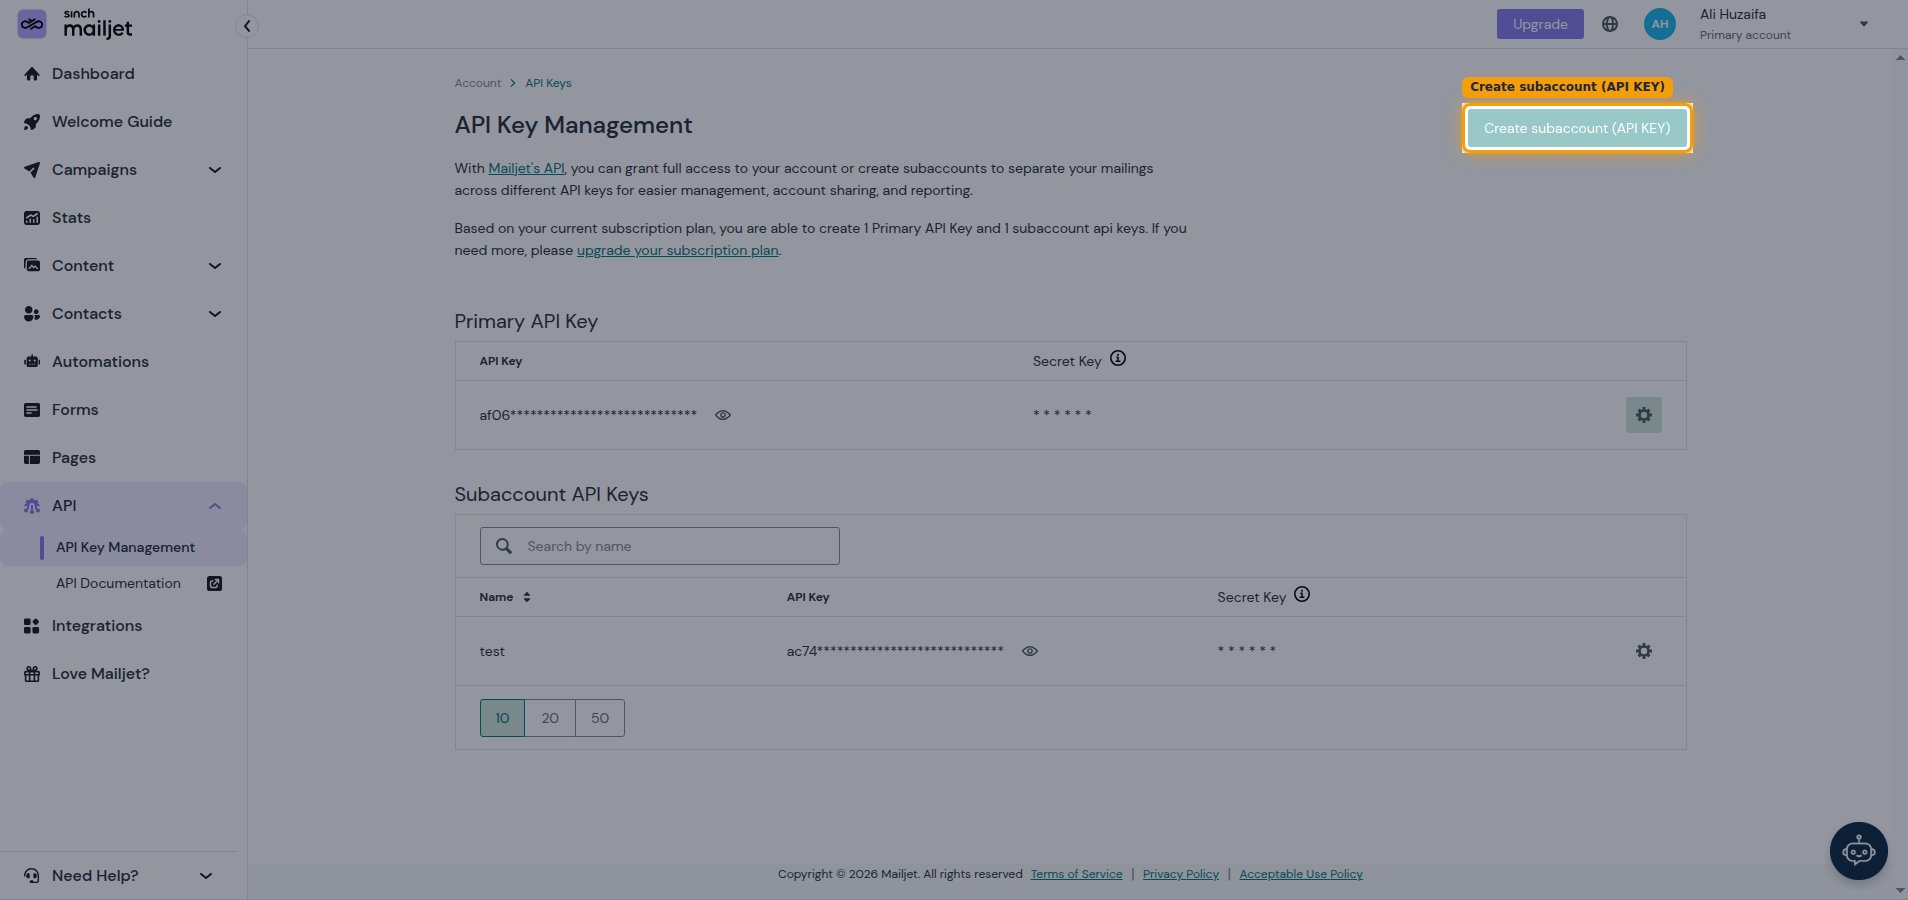Screen dimensions: 1908x900
Task: Collapse the API submenu chevron
Action: (x=215, y=506)
